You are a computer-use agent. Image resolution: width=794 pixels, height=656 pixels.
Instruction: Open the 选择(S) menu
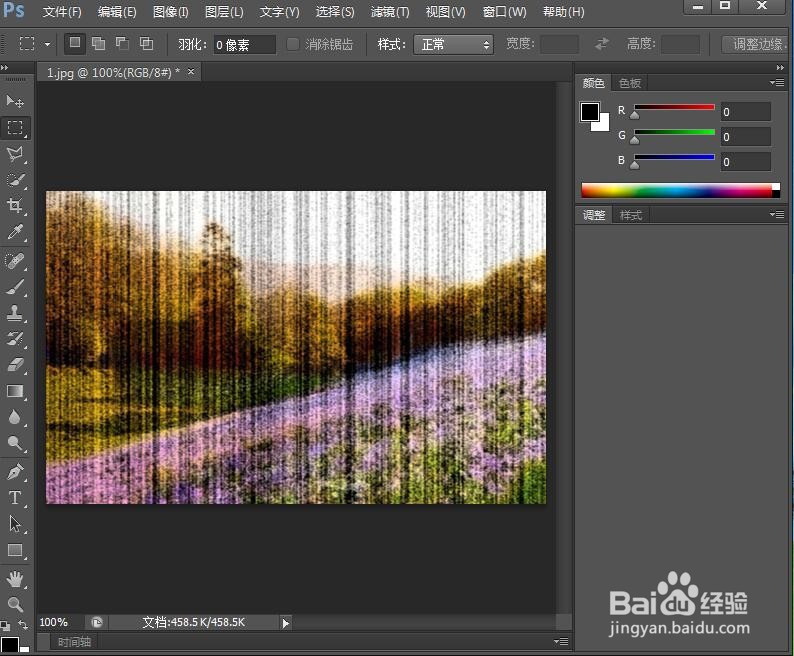(x=335, y=12)
